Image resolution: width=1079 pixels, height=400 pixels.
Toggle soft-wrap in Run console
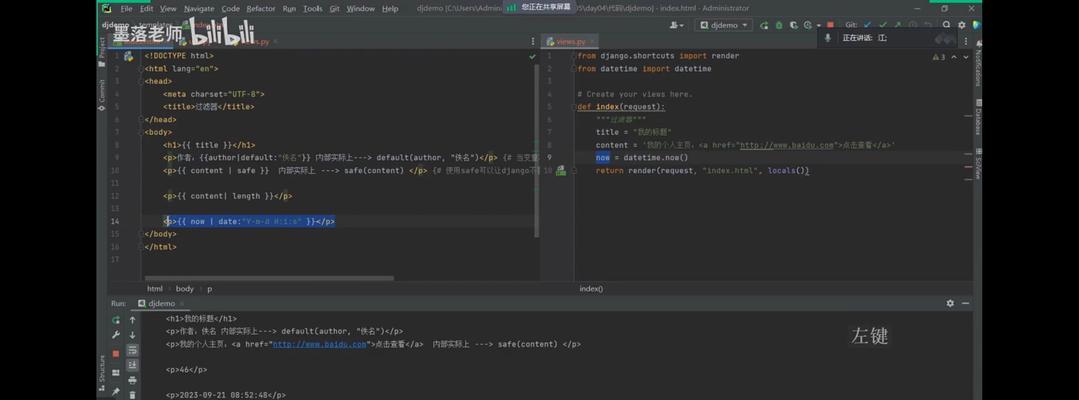(132, 350)
